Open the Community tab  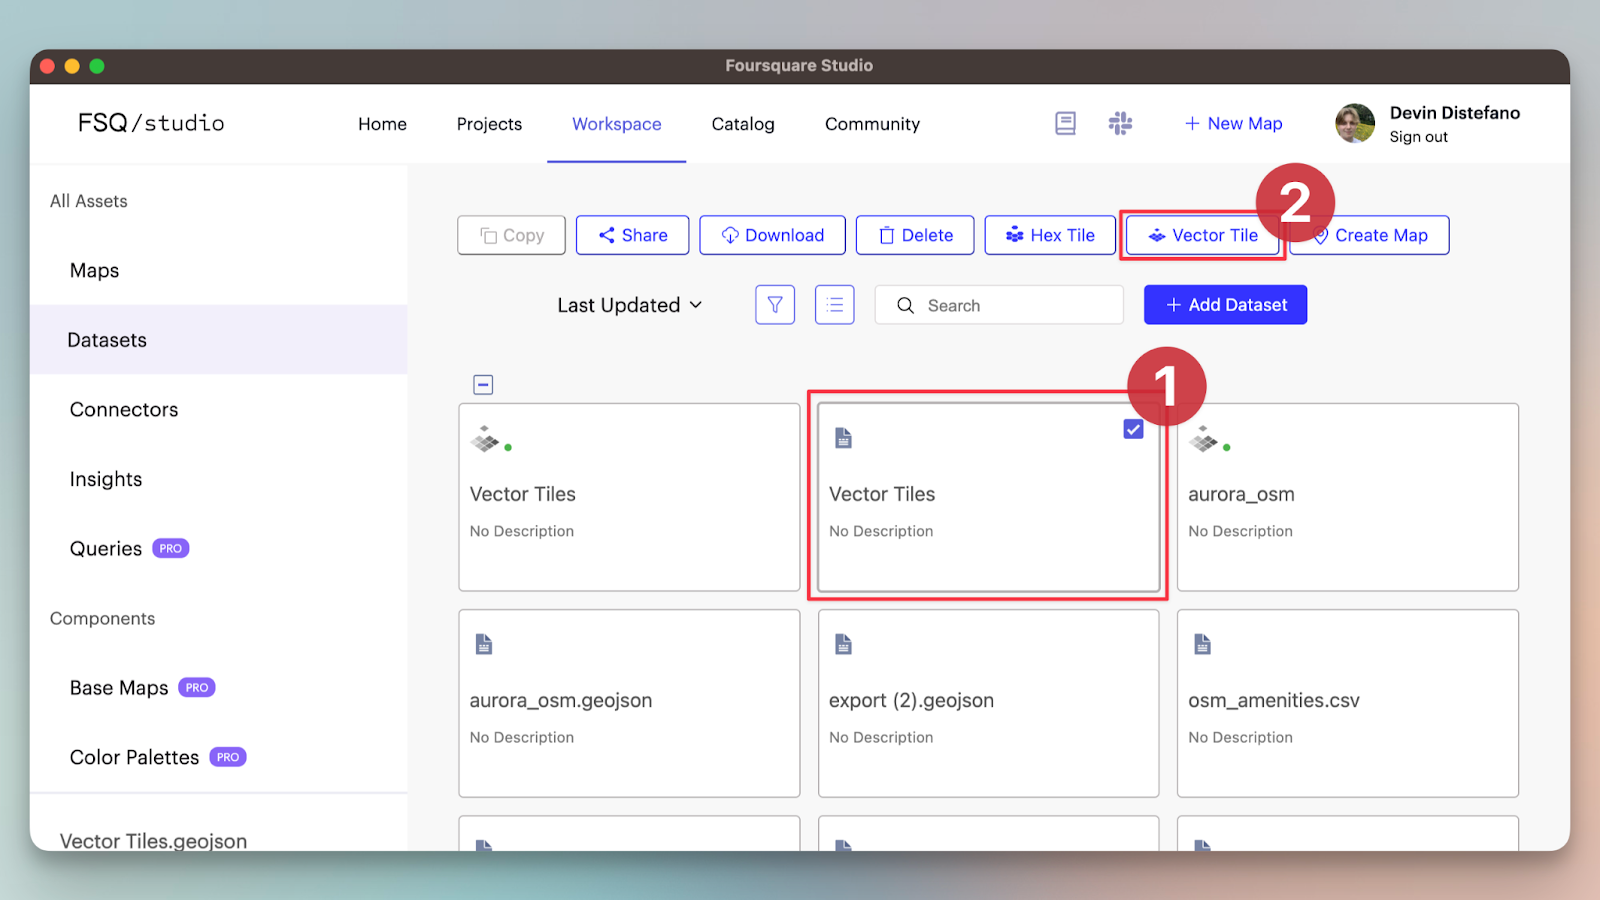[872, 124]
